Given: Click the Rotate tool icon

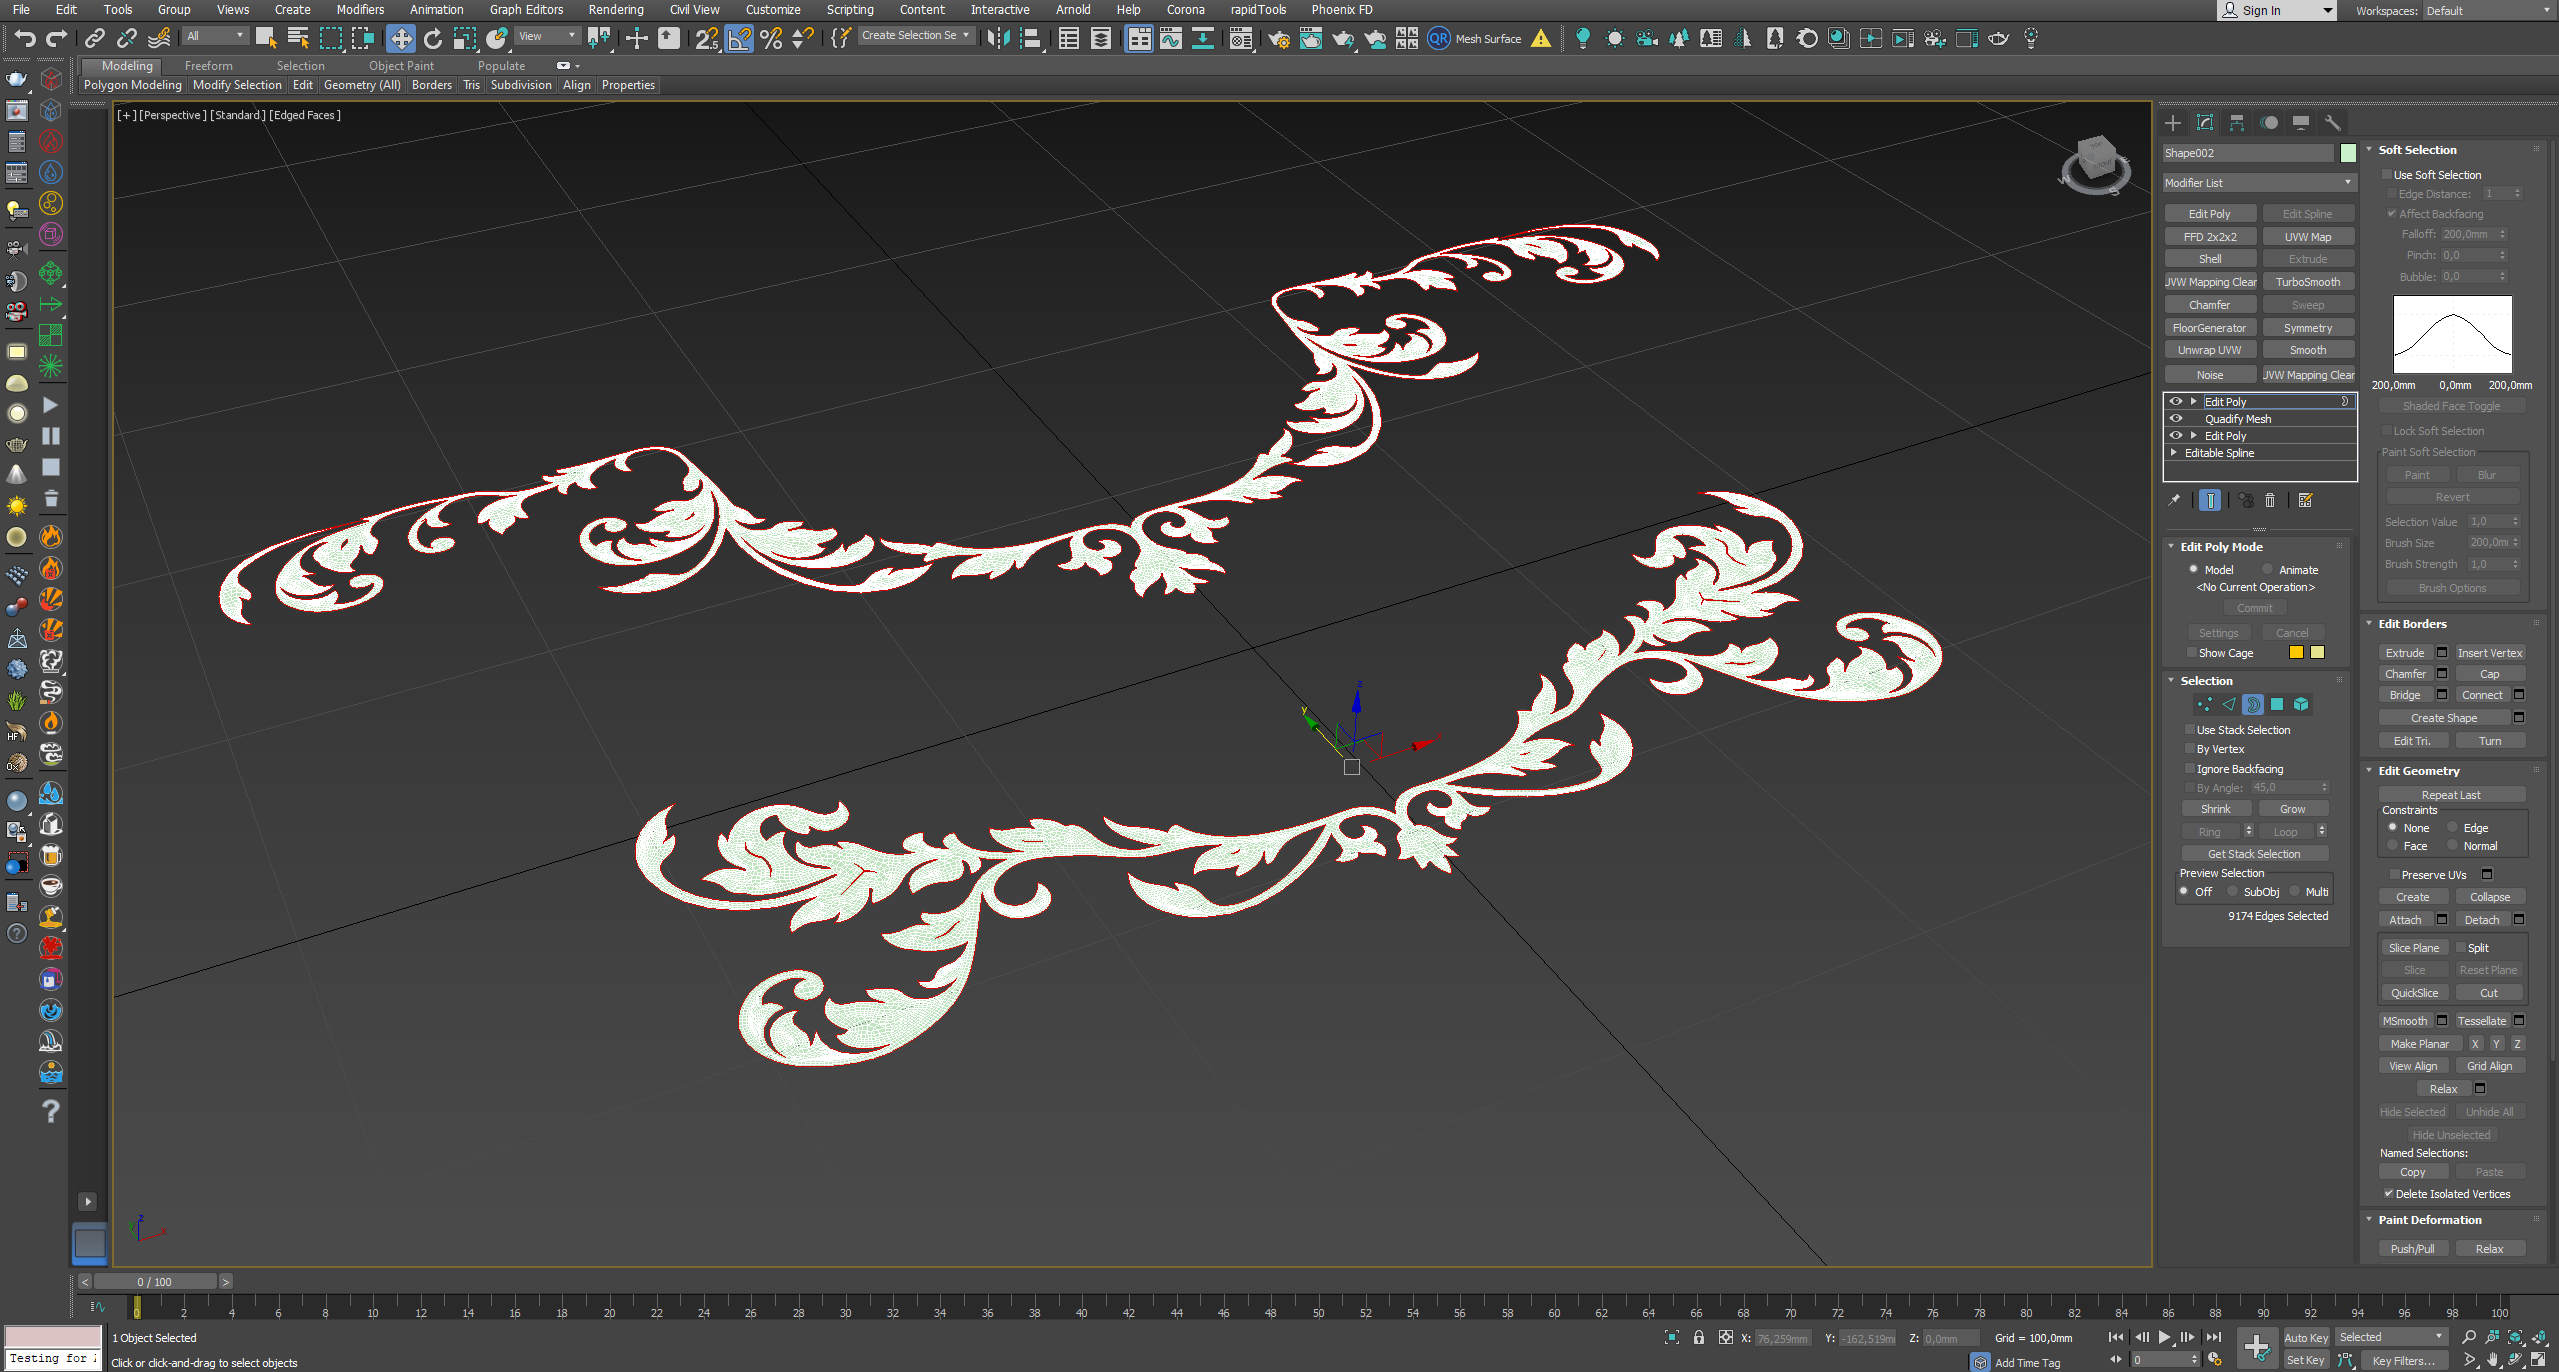Looking at the screenshot, I should (433, 39).
